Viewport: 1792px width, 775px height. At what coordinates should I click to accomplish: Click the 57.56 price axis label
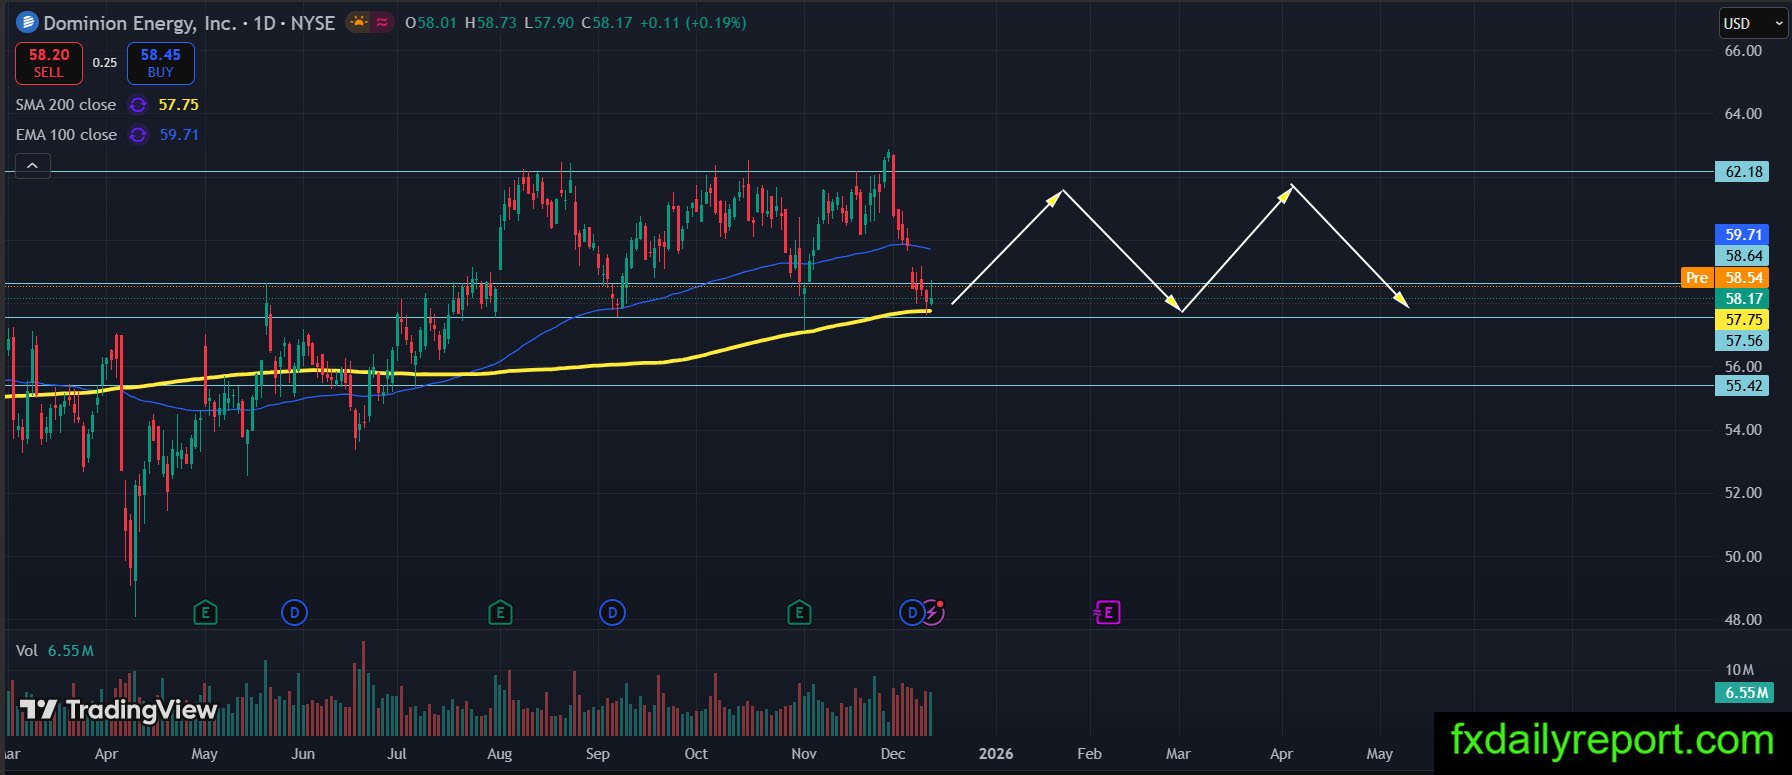tap(1742, 341)
